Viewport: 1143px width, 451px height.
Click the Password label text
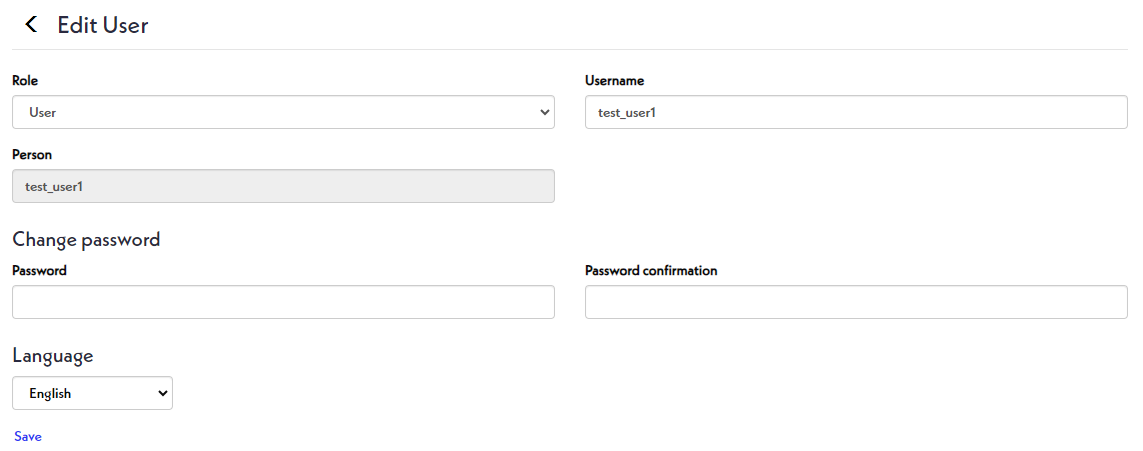[39, 270]
